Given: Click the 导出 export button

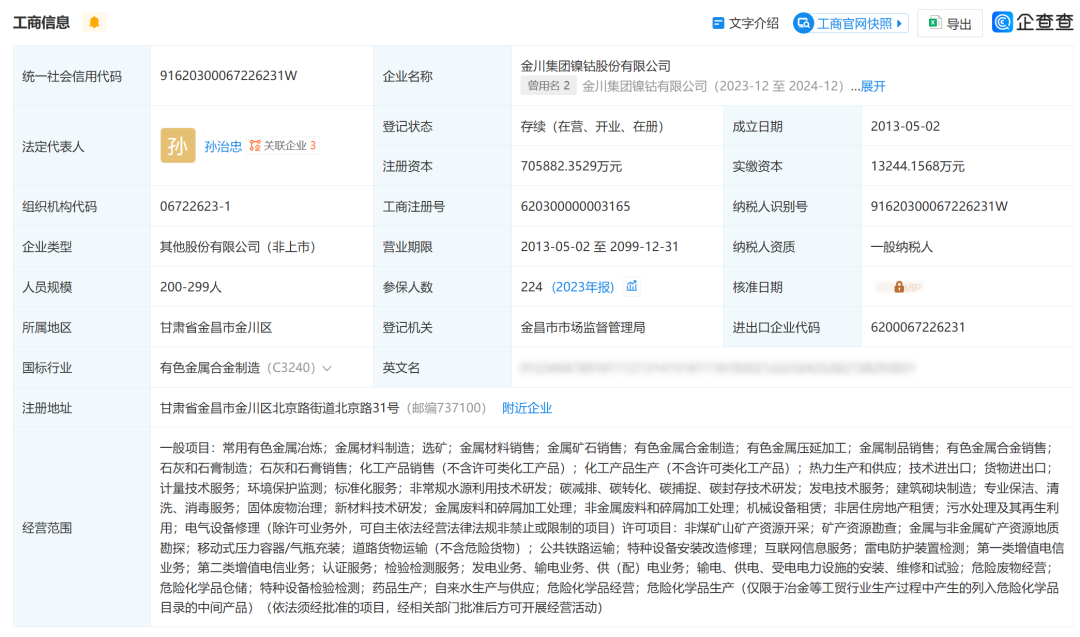Looking at the screenshot, I should pyautogui.click(x=950, y=23).
